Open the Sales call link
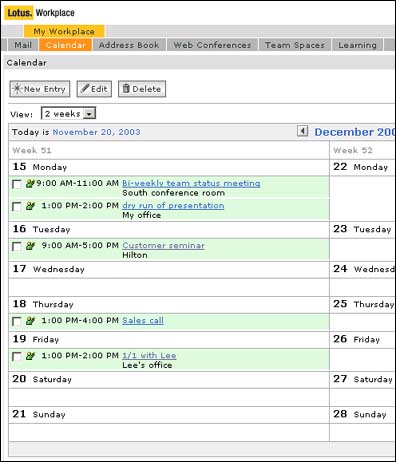Image resolution: width=396 pixels, height=462 pixels. [x=143, y=321]
